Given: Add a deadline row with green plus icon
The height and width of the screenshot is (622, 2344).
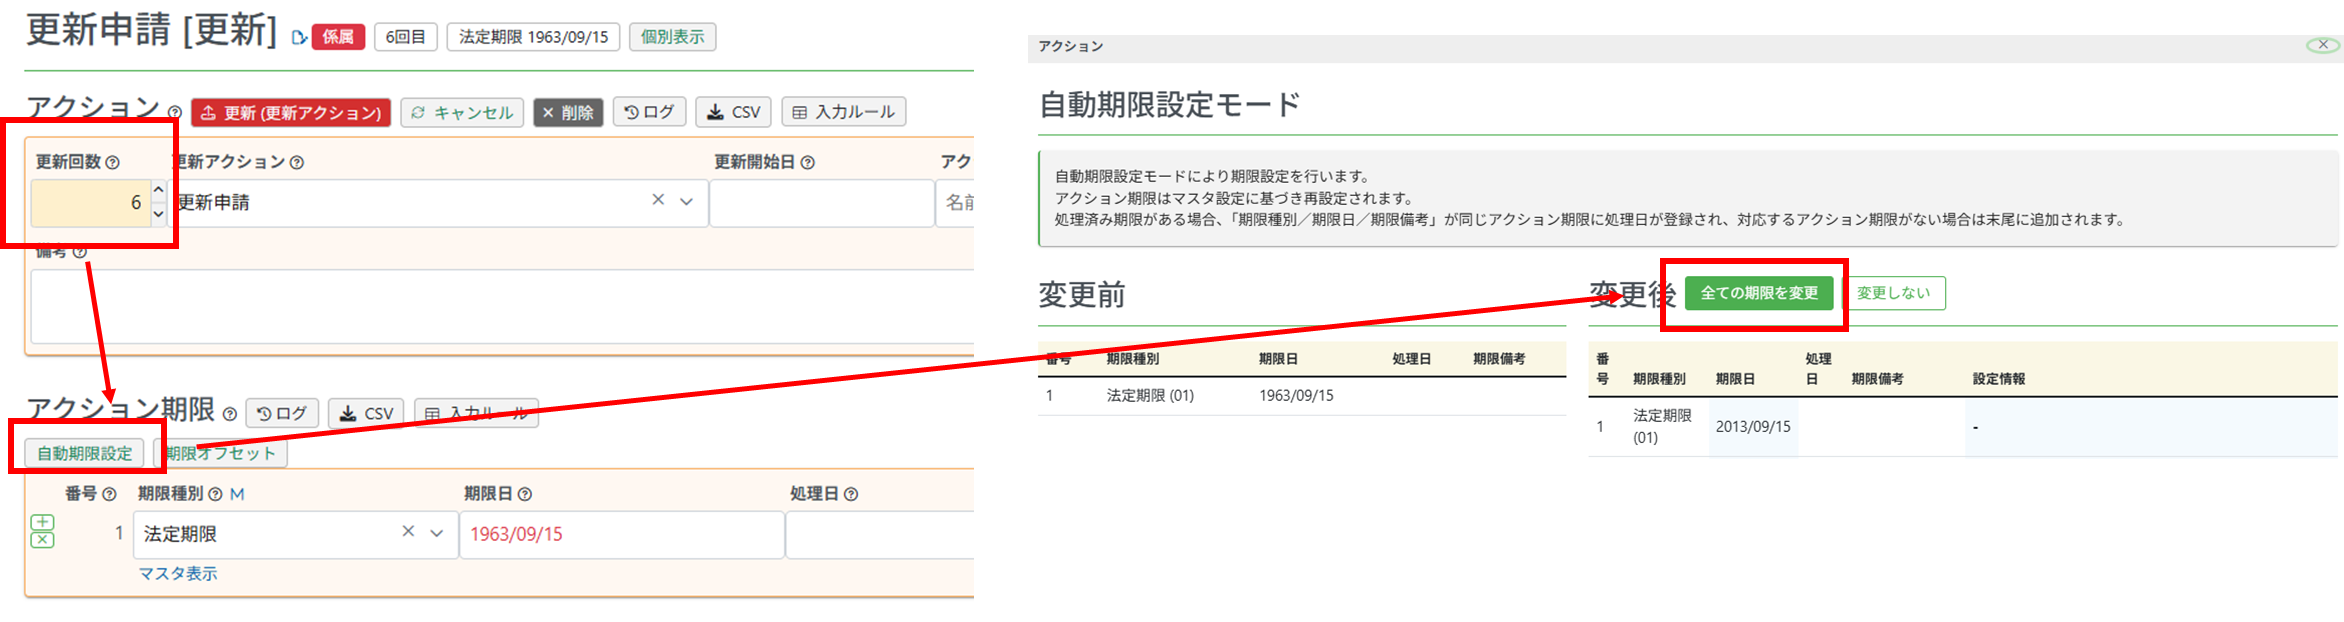Looking at the screenshot, I should (x=42, y=522).
